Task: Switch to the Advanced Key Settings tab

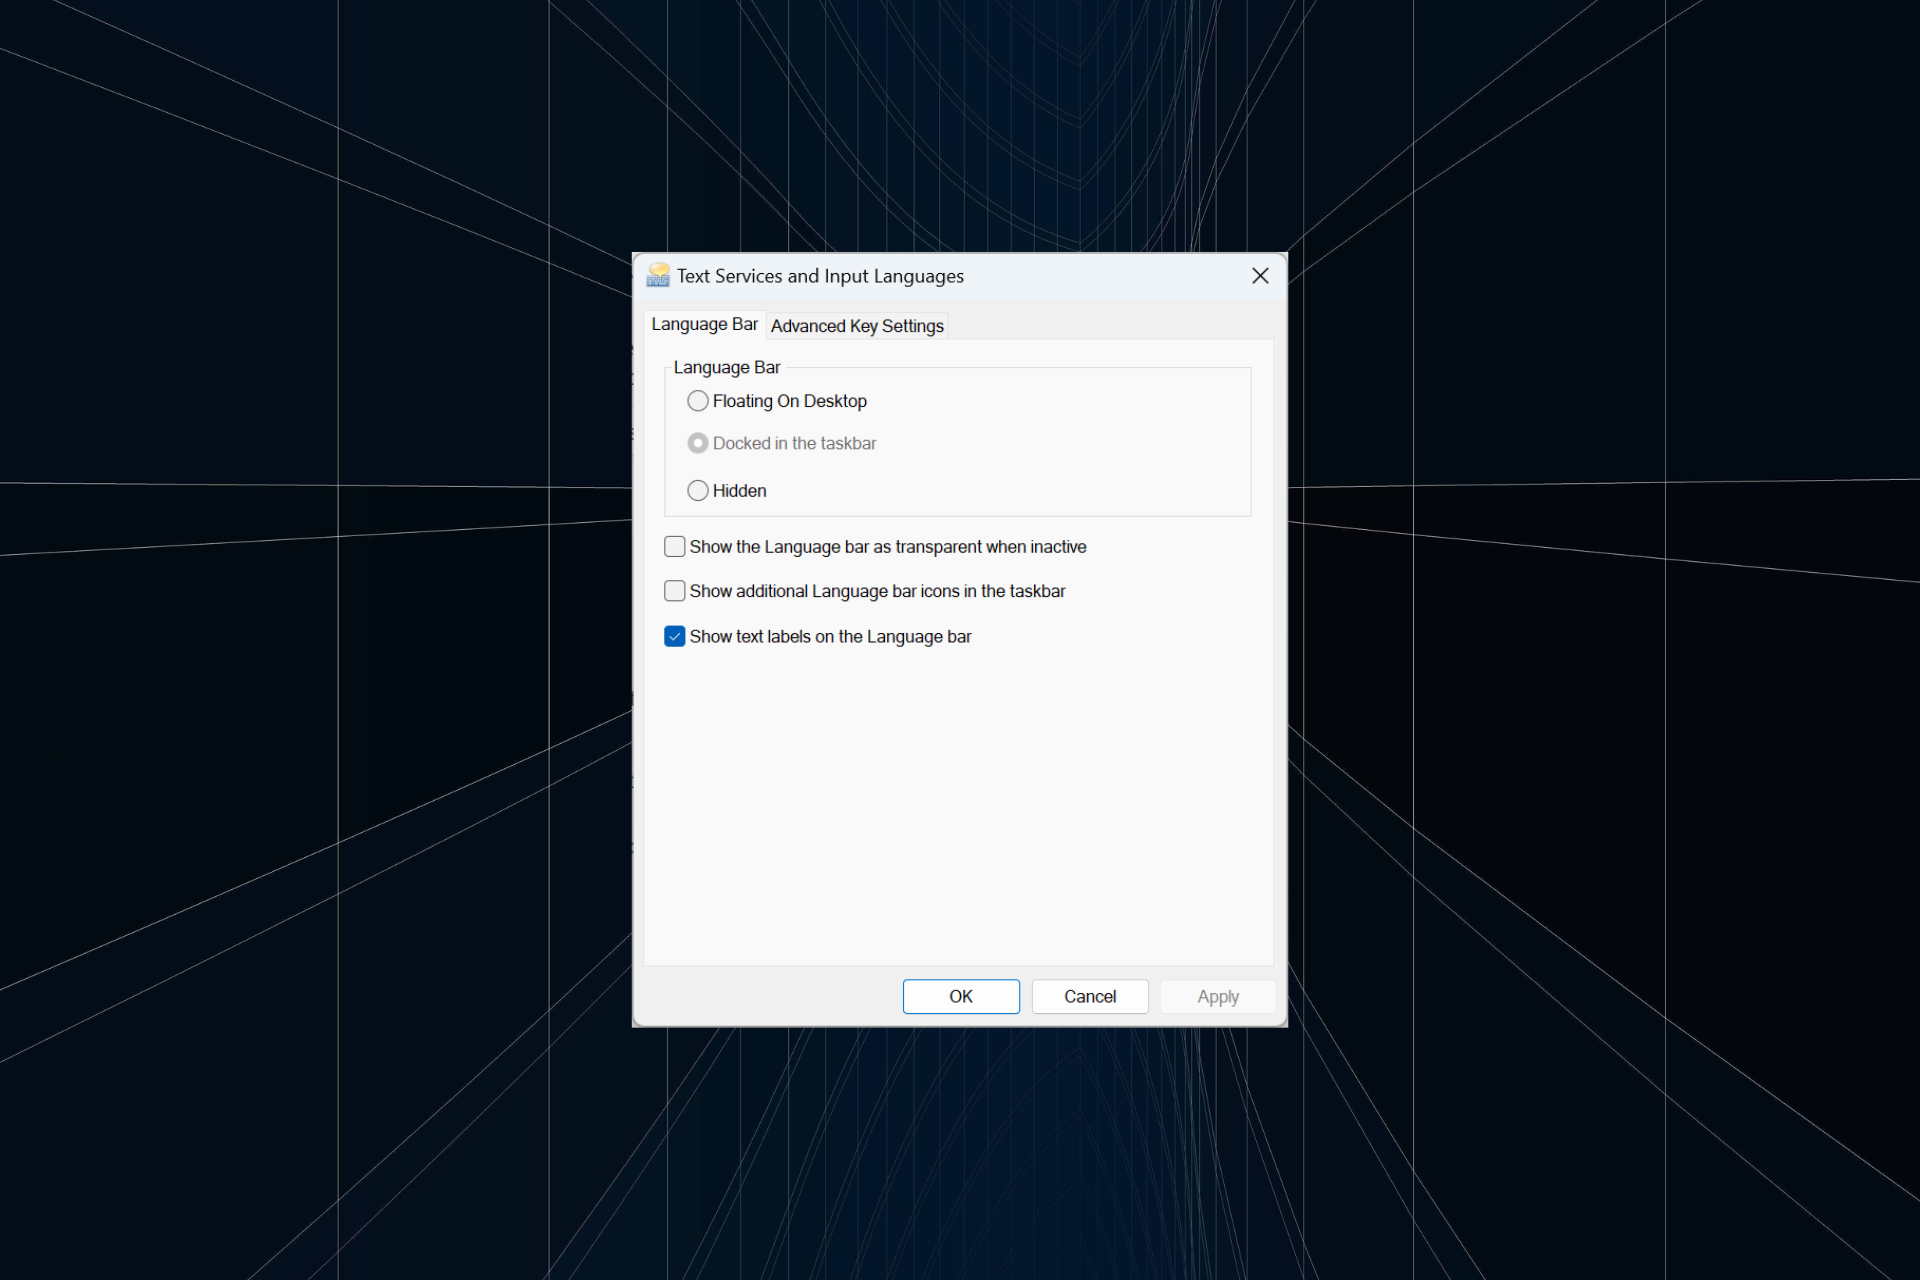Action: tap(856, 326)
